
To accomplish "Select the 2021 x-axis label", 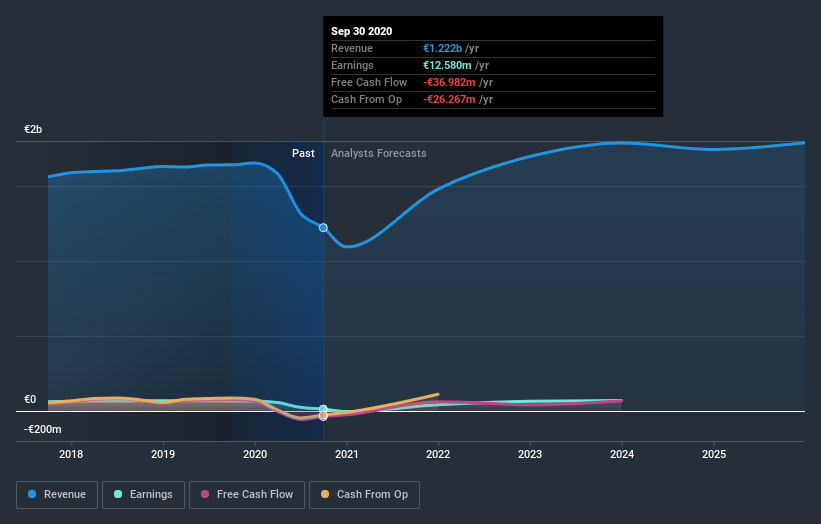I will (x=347, y=454).
